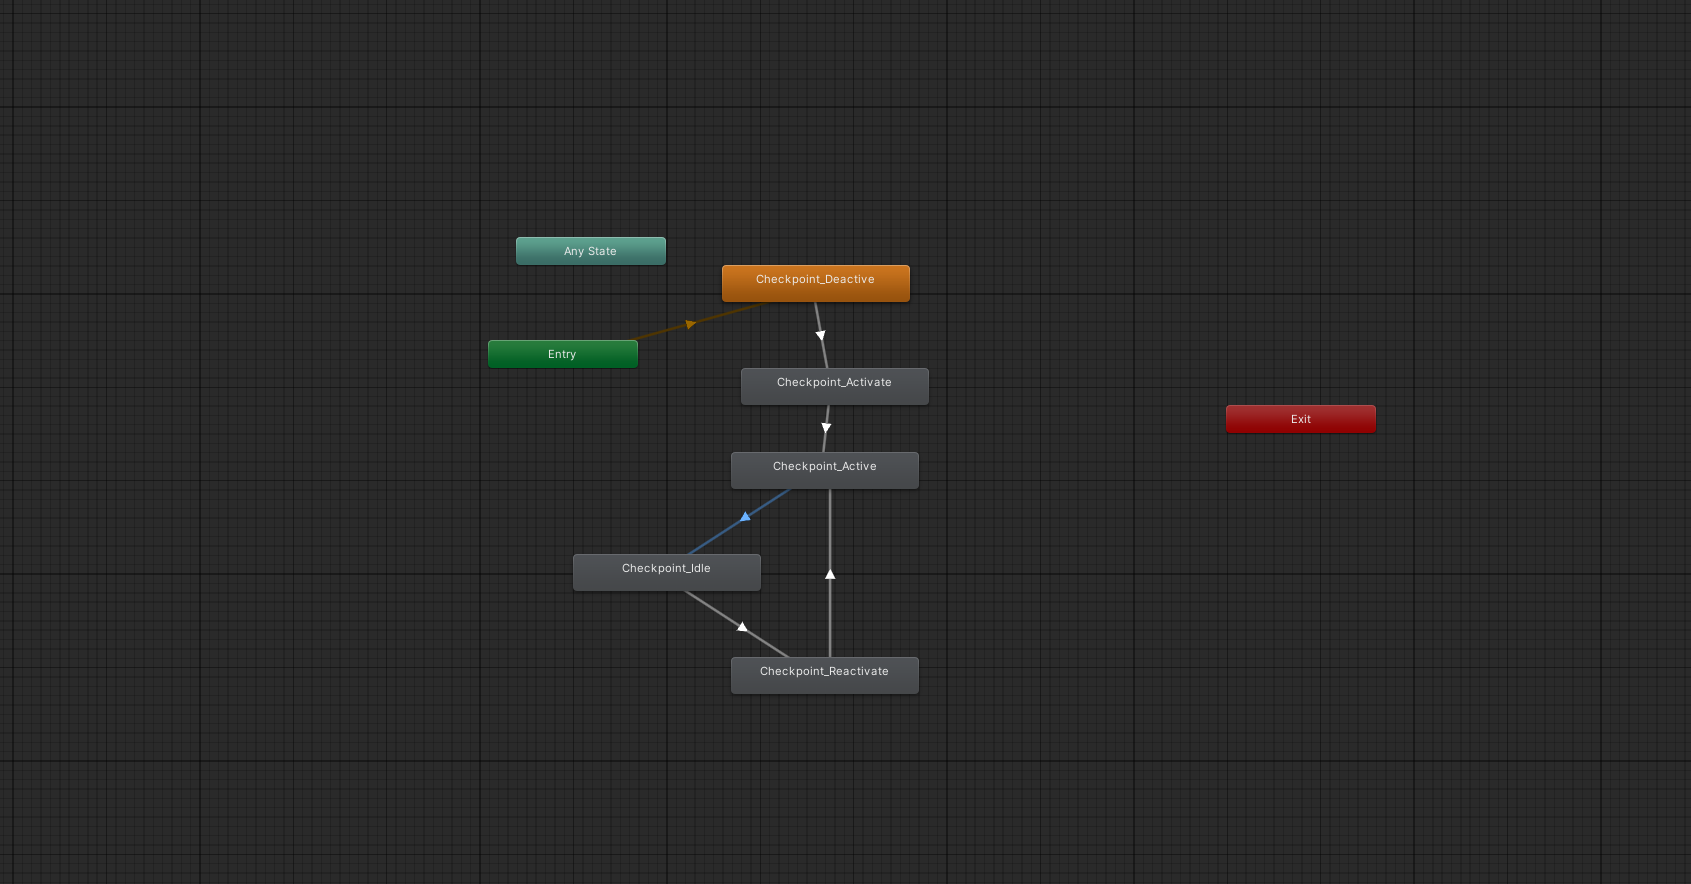Select the Any State node
1691x884 pixels.
(x=590, y=251)
